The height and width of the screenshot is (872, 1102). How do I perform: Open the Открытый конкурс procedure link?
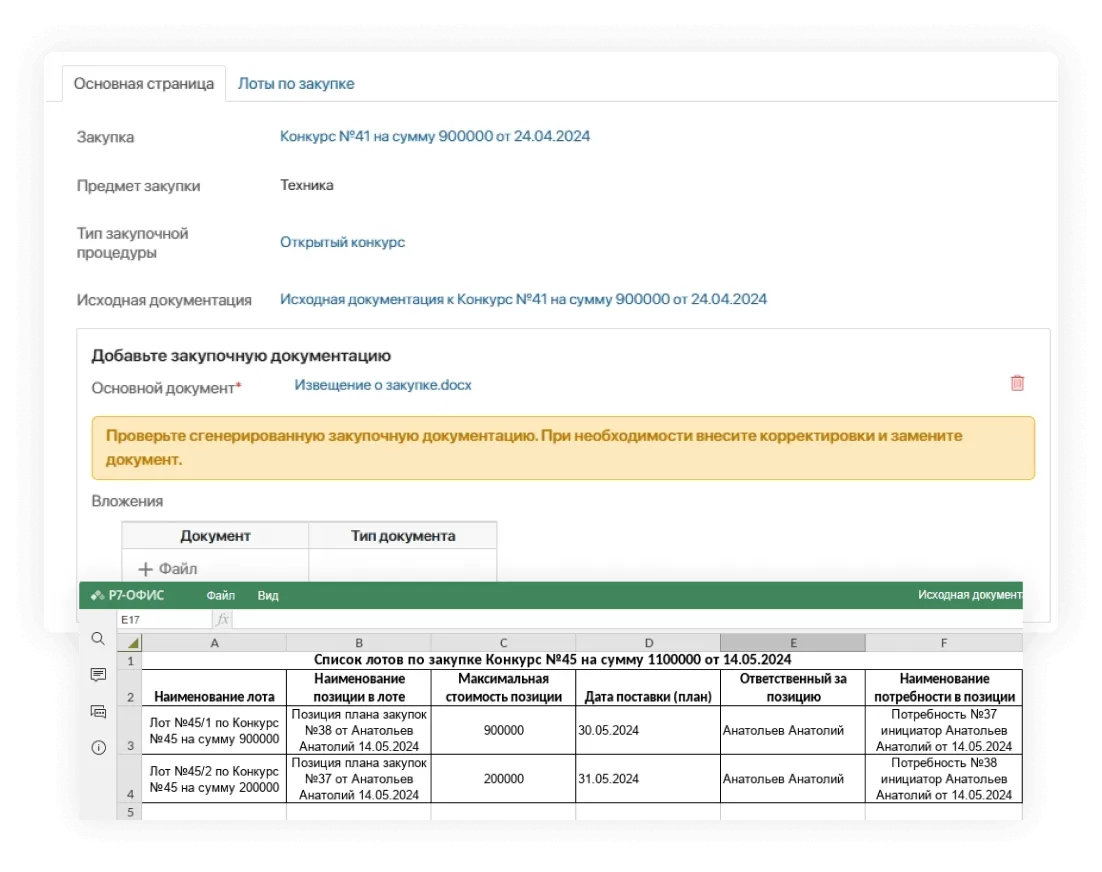[342, 242]
